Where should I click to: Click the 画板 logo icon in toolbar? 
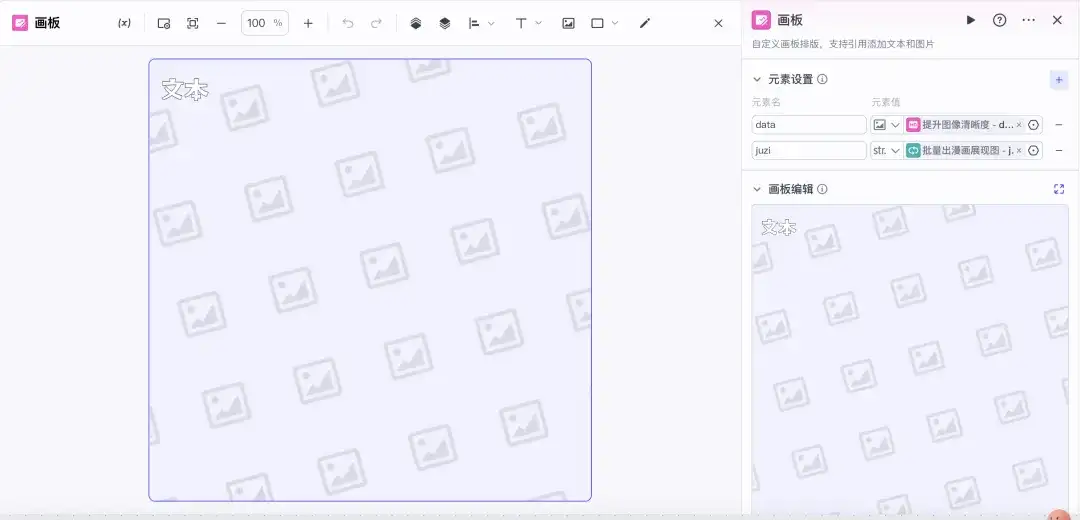click(x=20, y=23)
